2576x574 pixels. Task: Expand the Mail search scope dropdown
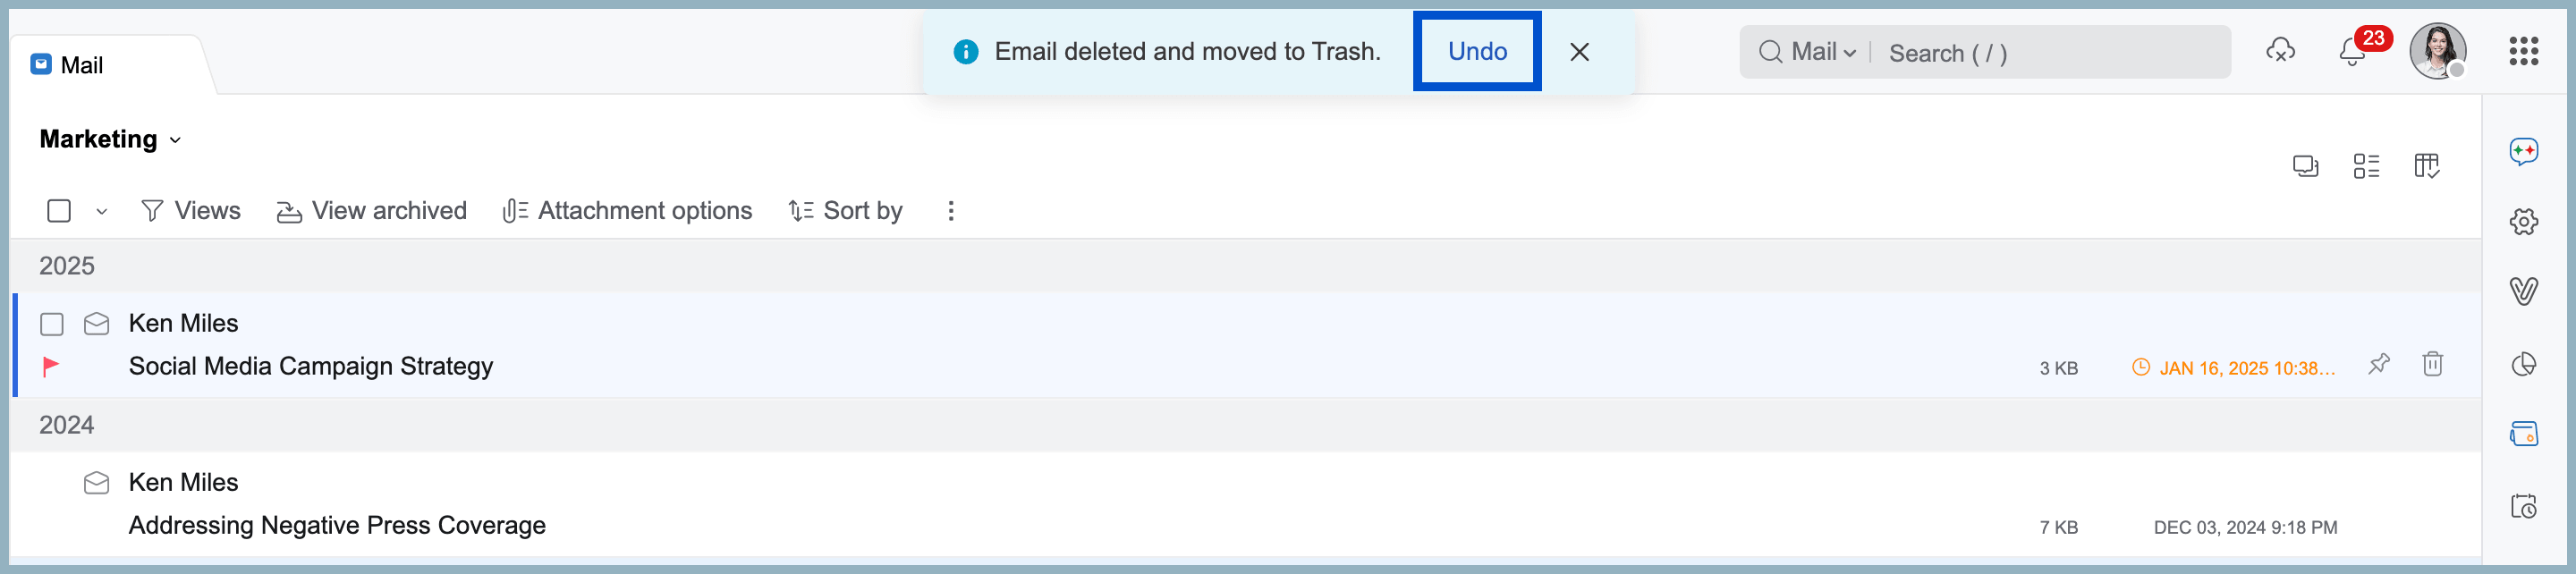click(x=1823, y=52)
